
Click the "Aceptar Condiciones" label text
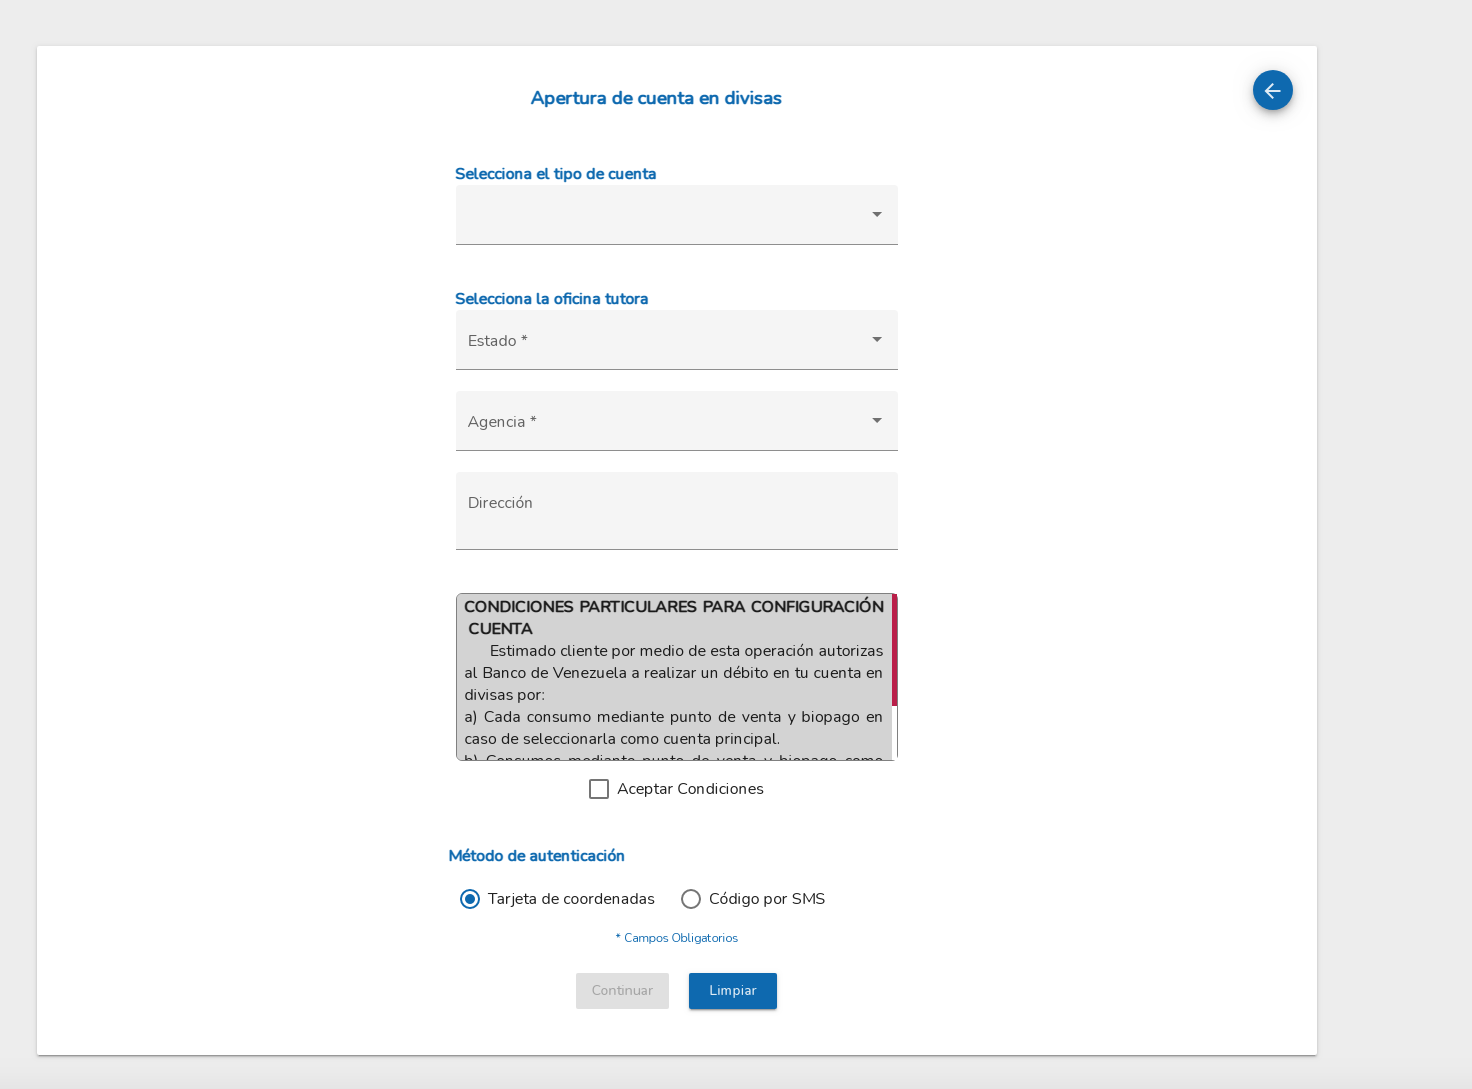point(690,789)
